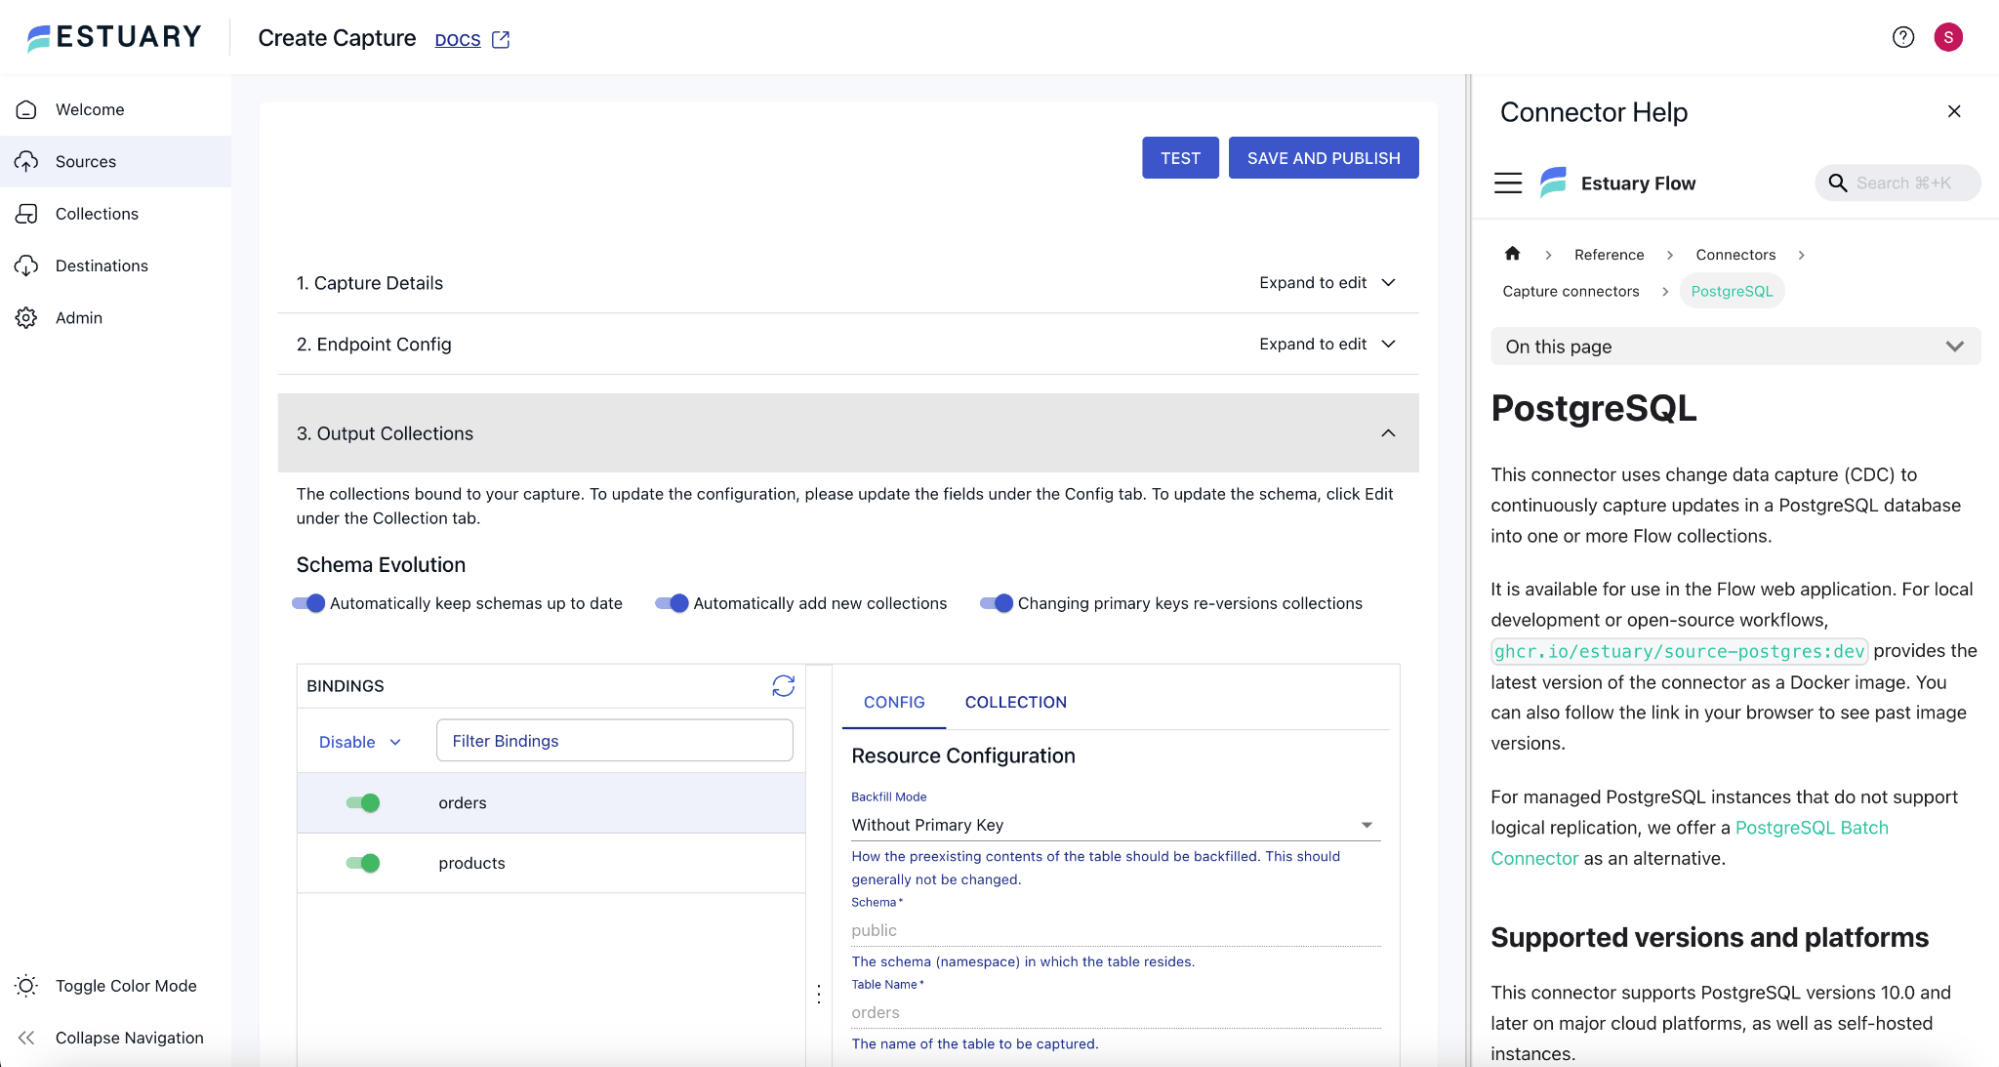This screenshot has height=1067, width=1999.
Task: Click the Sources cloud upload icon
Action: [27, 161]
